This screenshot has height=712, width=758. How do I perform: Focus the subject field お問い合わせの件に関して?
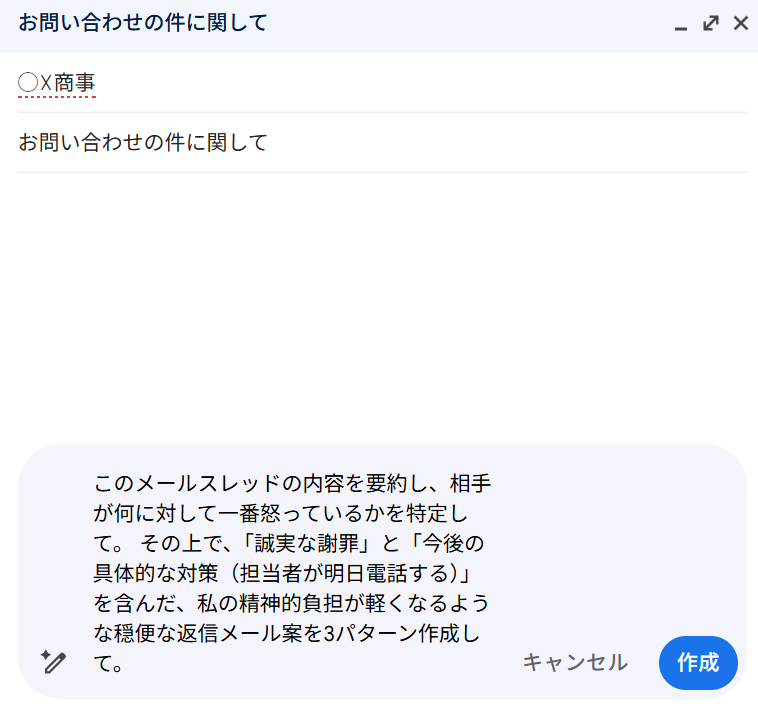[143, 143]
